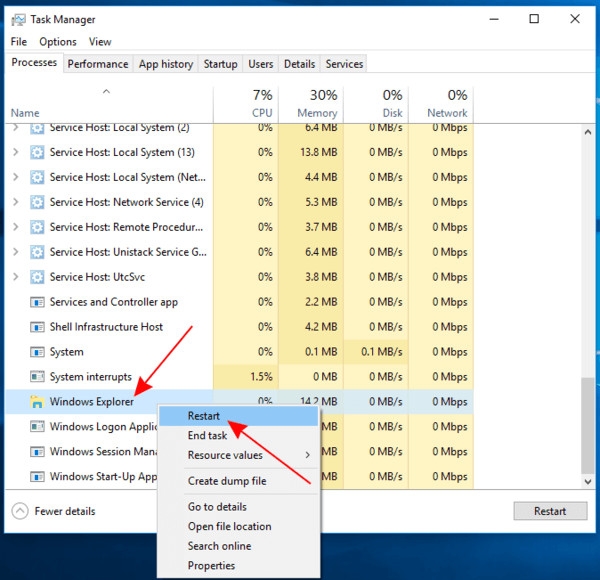Maximize the Task Manager window
The height and width of the screenshot is (580, 600).
(x=534, y=19)
